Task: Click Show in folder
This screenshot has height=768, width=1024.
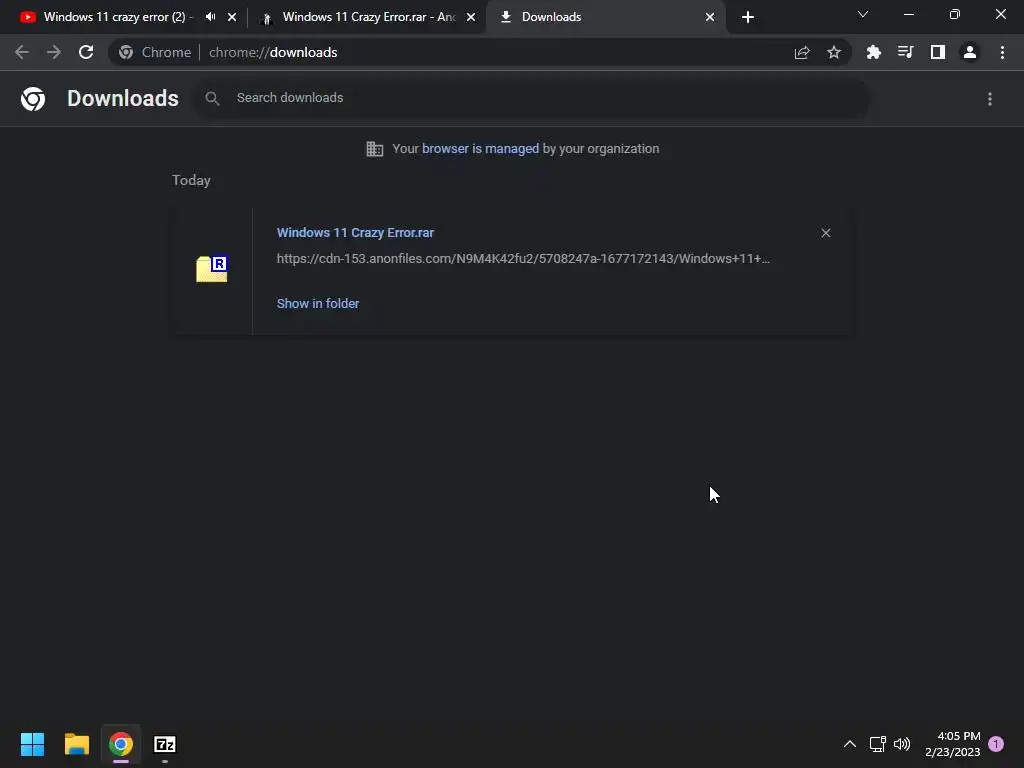Action: click(x=318, y=304)
